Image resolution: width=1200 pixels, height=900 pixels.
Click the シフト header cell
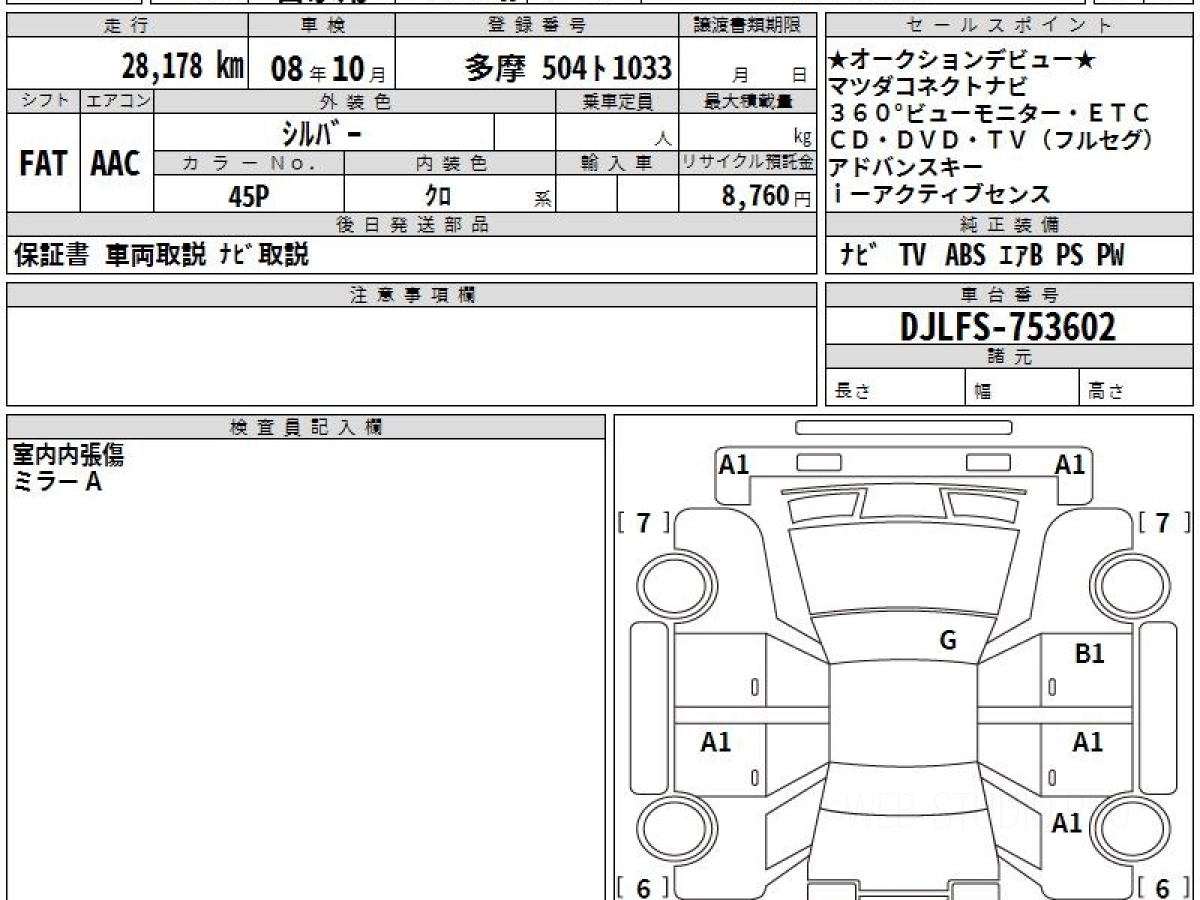click(43, 101)
